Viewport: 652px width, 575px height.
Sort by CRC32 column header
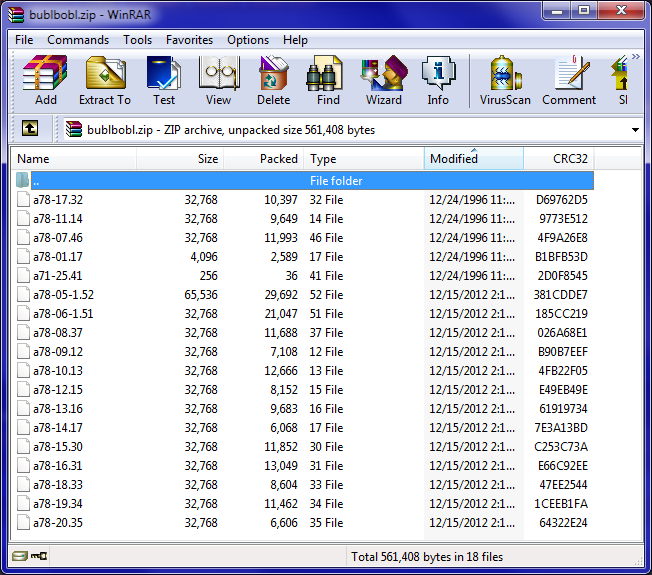(558, 158)
